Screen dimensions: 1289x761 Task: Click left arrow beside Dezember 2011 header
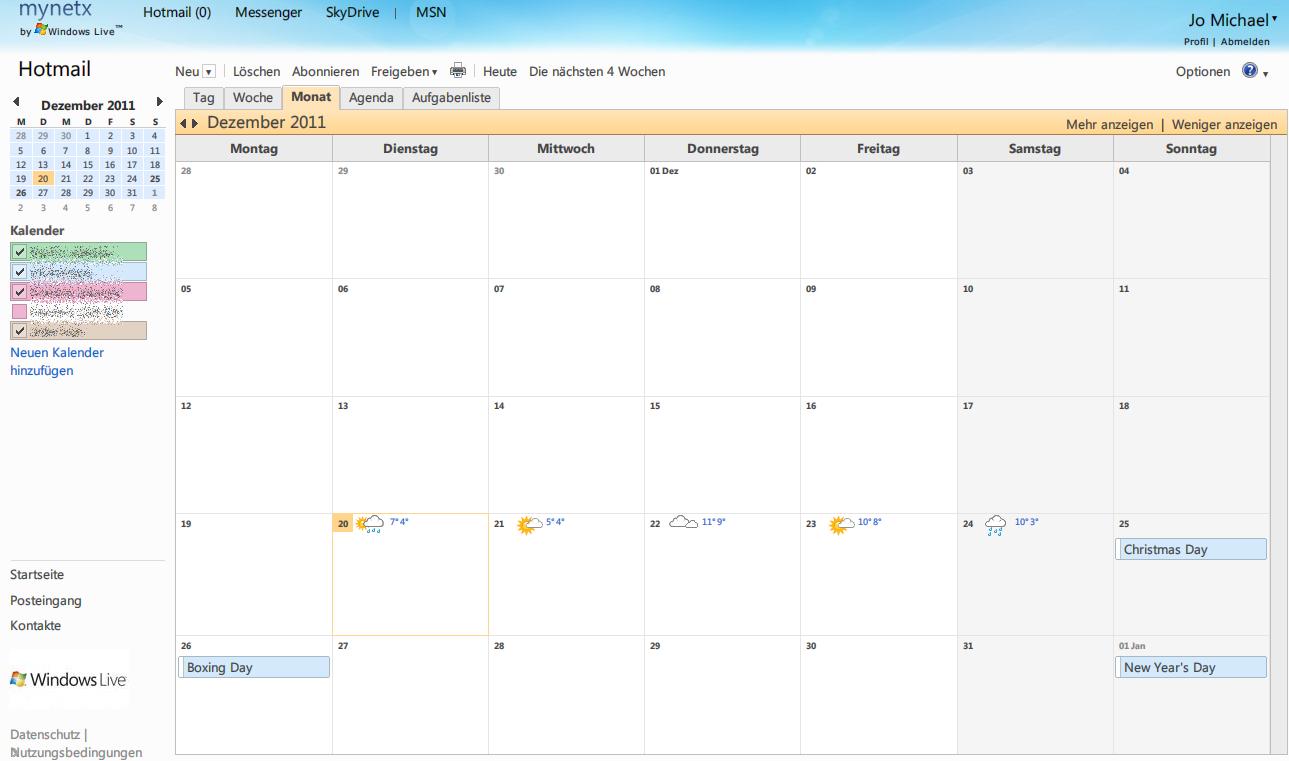coord(184,124)
